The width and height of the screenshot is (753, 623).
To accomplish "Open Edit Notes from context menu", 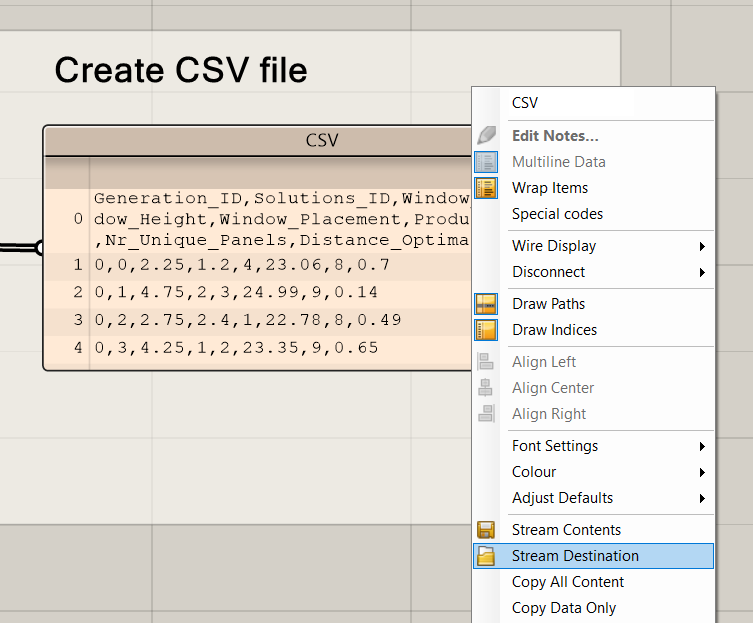I will (594, 136).
